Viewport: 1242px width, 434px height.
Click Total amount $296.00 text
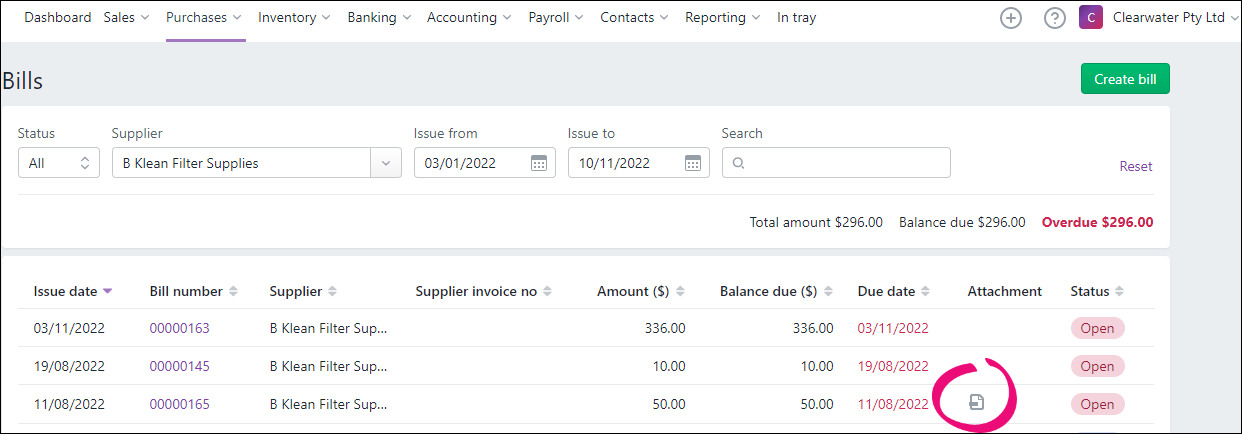click(x=816, y=222)
